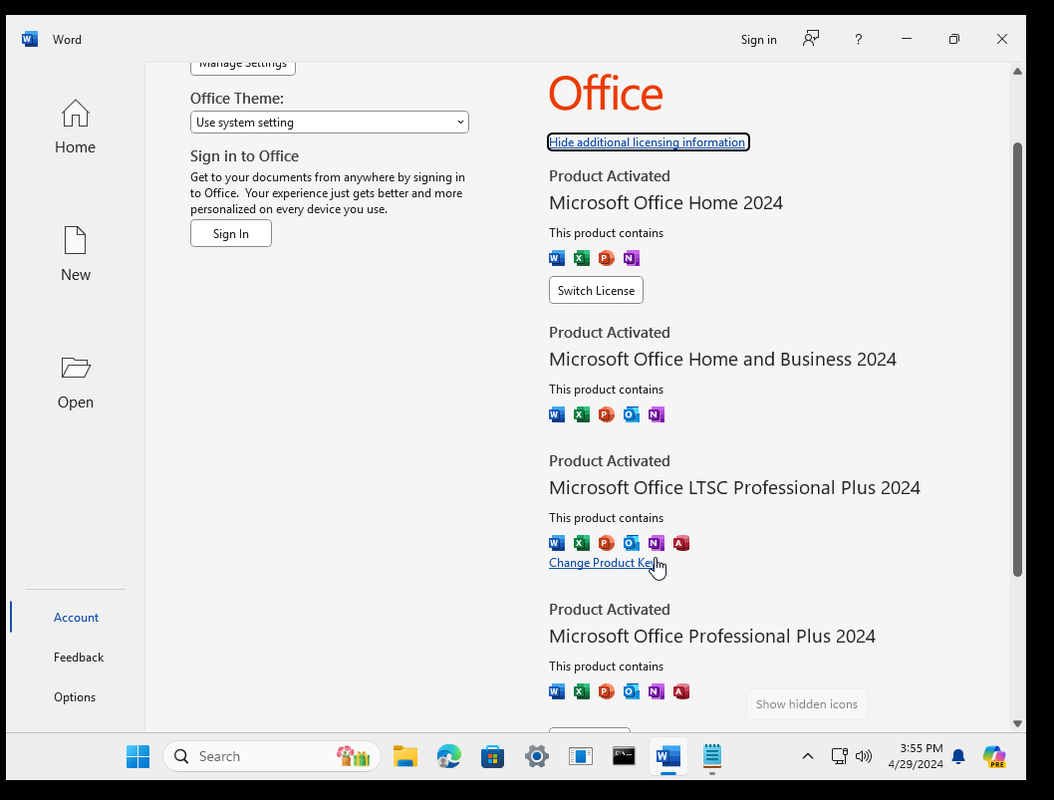Click the scrollbar up arrow
Image resolution: width=1054 pixels, height=800 pixels.
(x=1017, y=71)
